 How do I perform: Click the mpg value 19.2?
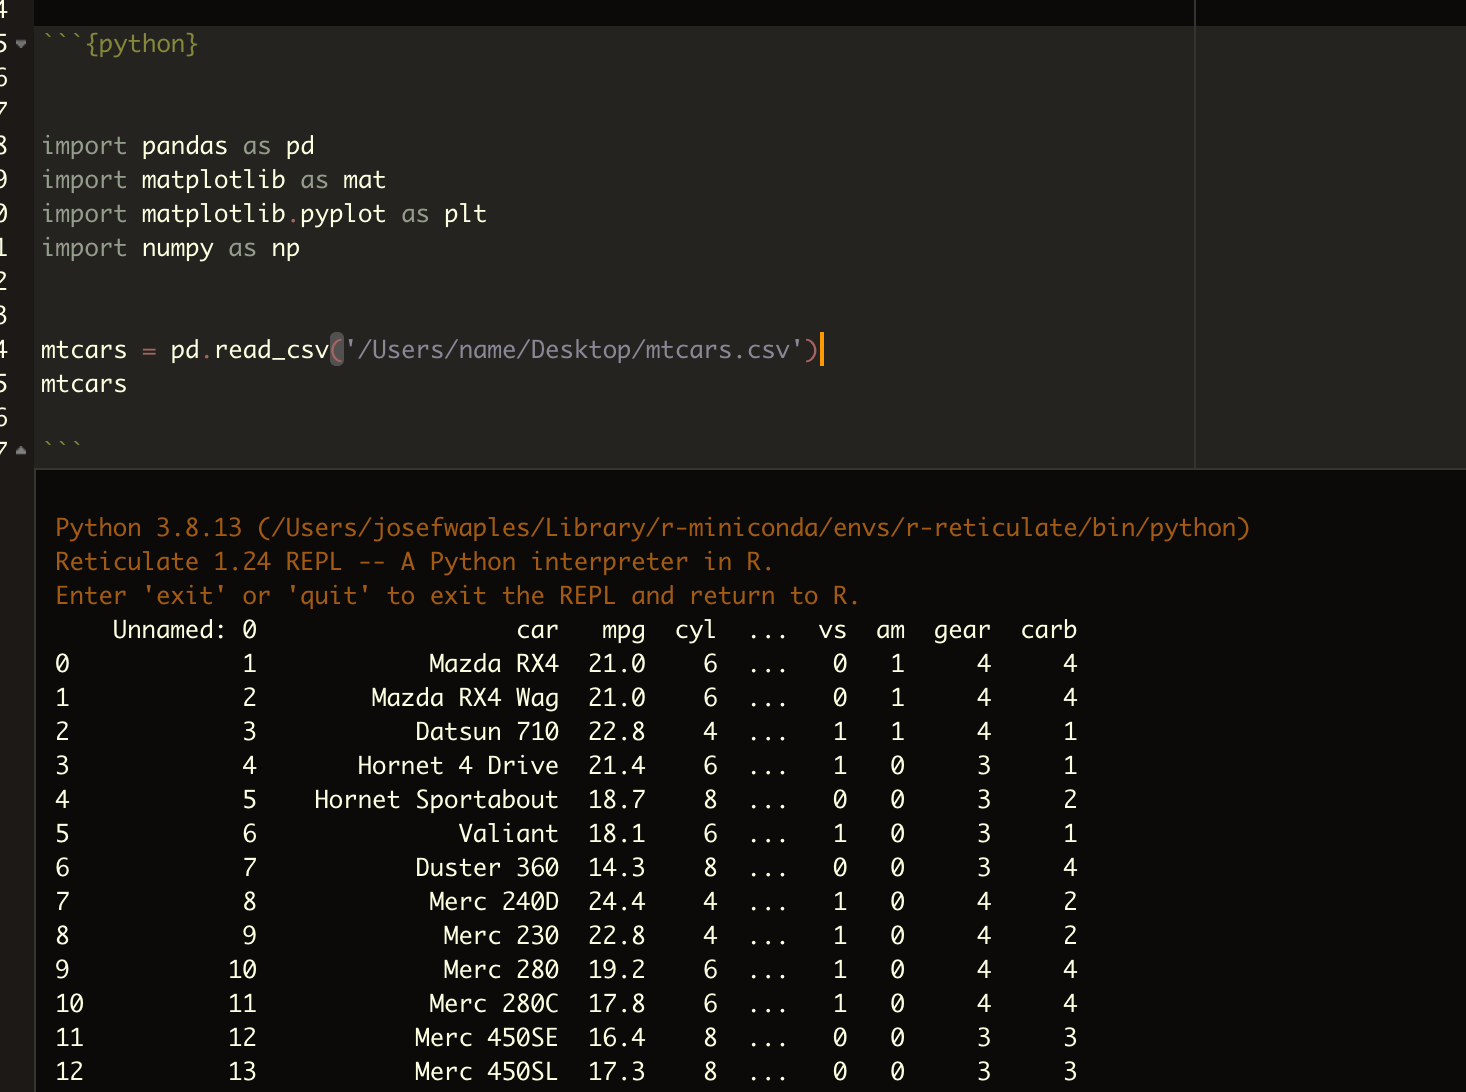point(617,970)
